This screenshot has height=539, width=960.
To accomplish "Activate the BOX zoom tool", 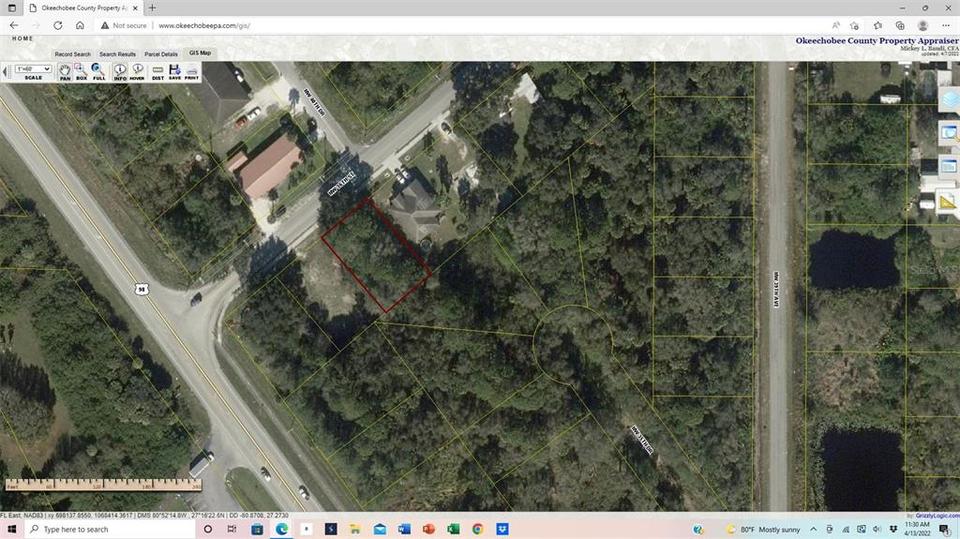I will tap(81, 72).
